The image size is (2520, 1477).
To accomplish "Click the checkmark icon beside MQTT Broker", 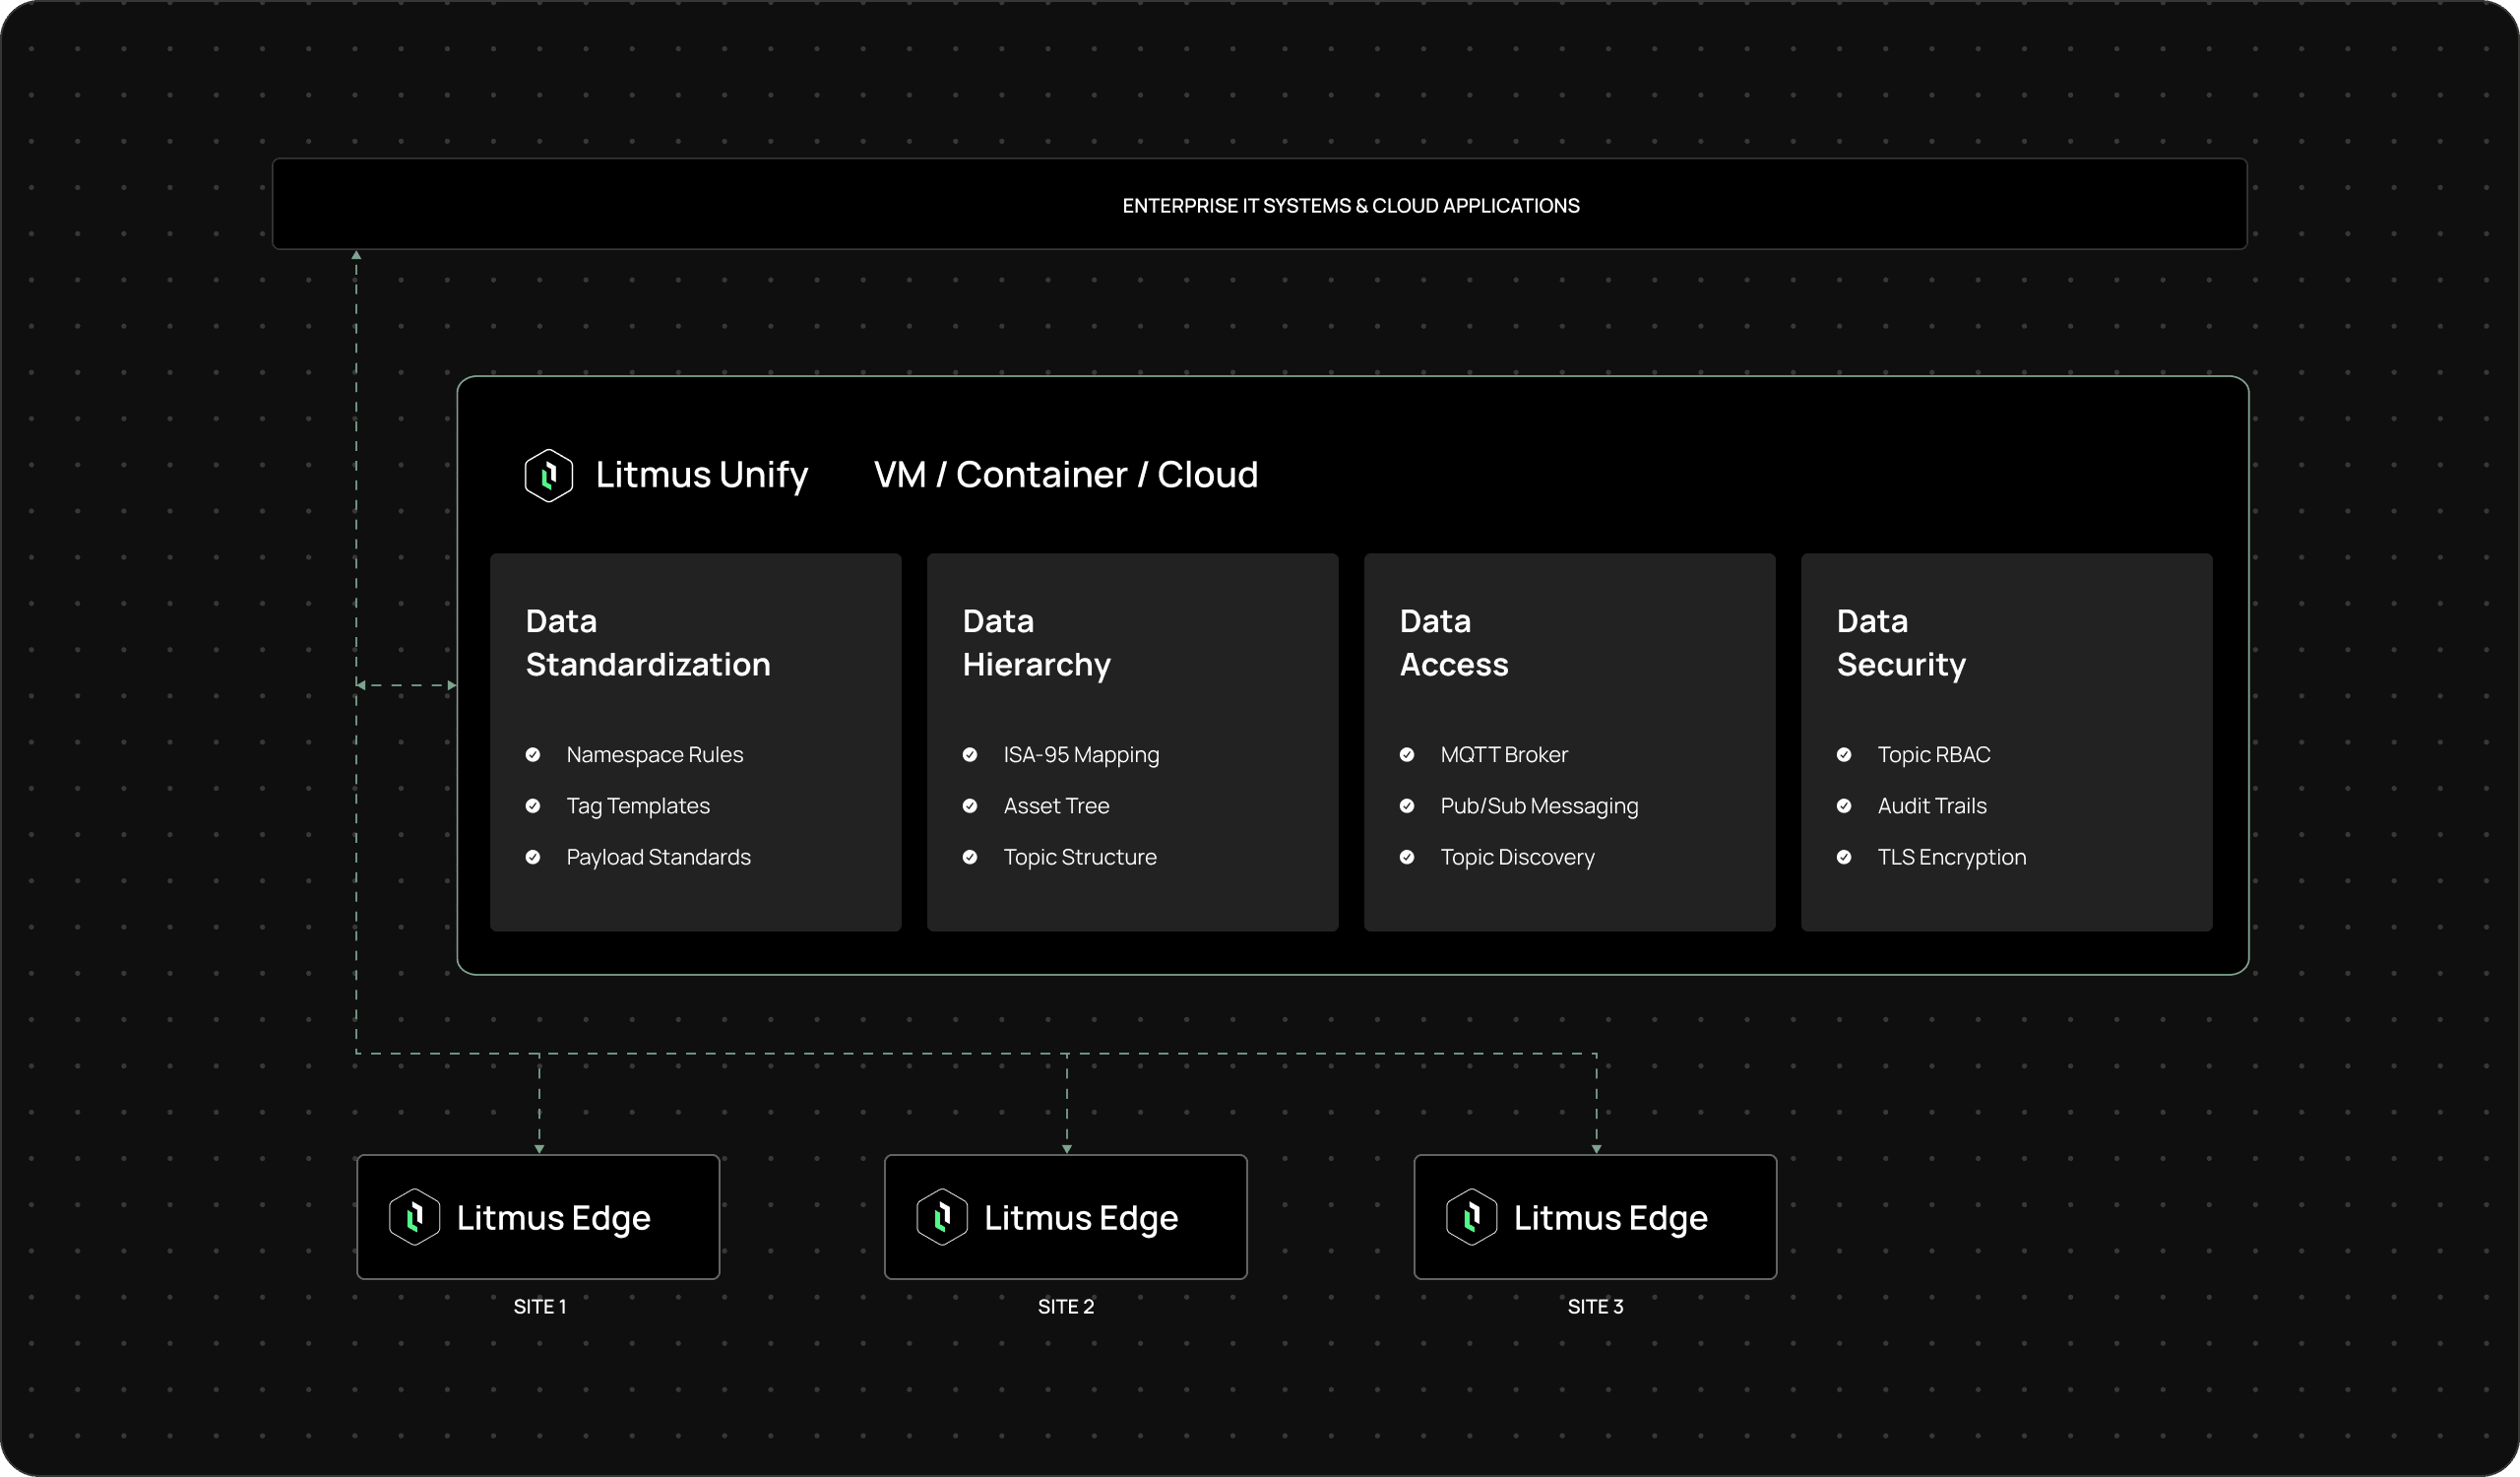I will pyautogui.click(x=1407, y=754).
